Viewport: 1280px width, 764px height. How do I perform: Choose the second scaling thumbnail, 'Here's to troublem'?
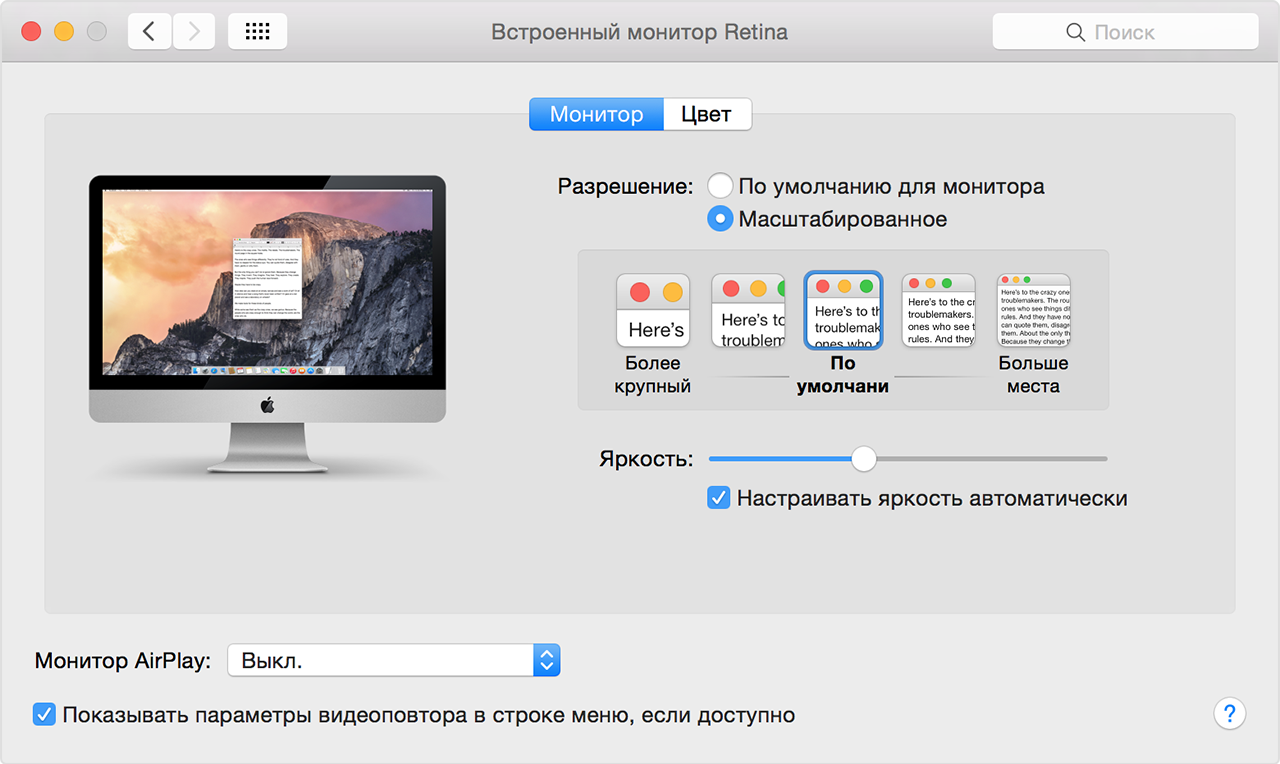pyautogui.click(x=748, y=310)
